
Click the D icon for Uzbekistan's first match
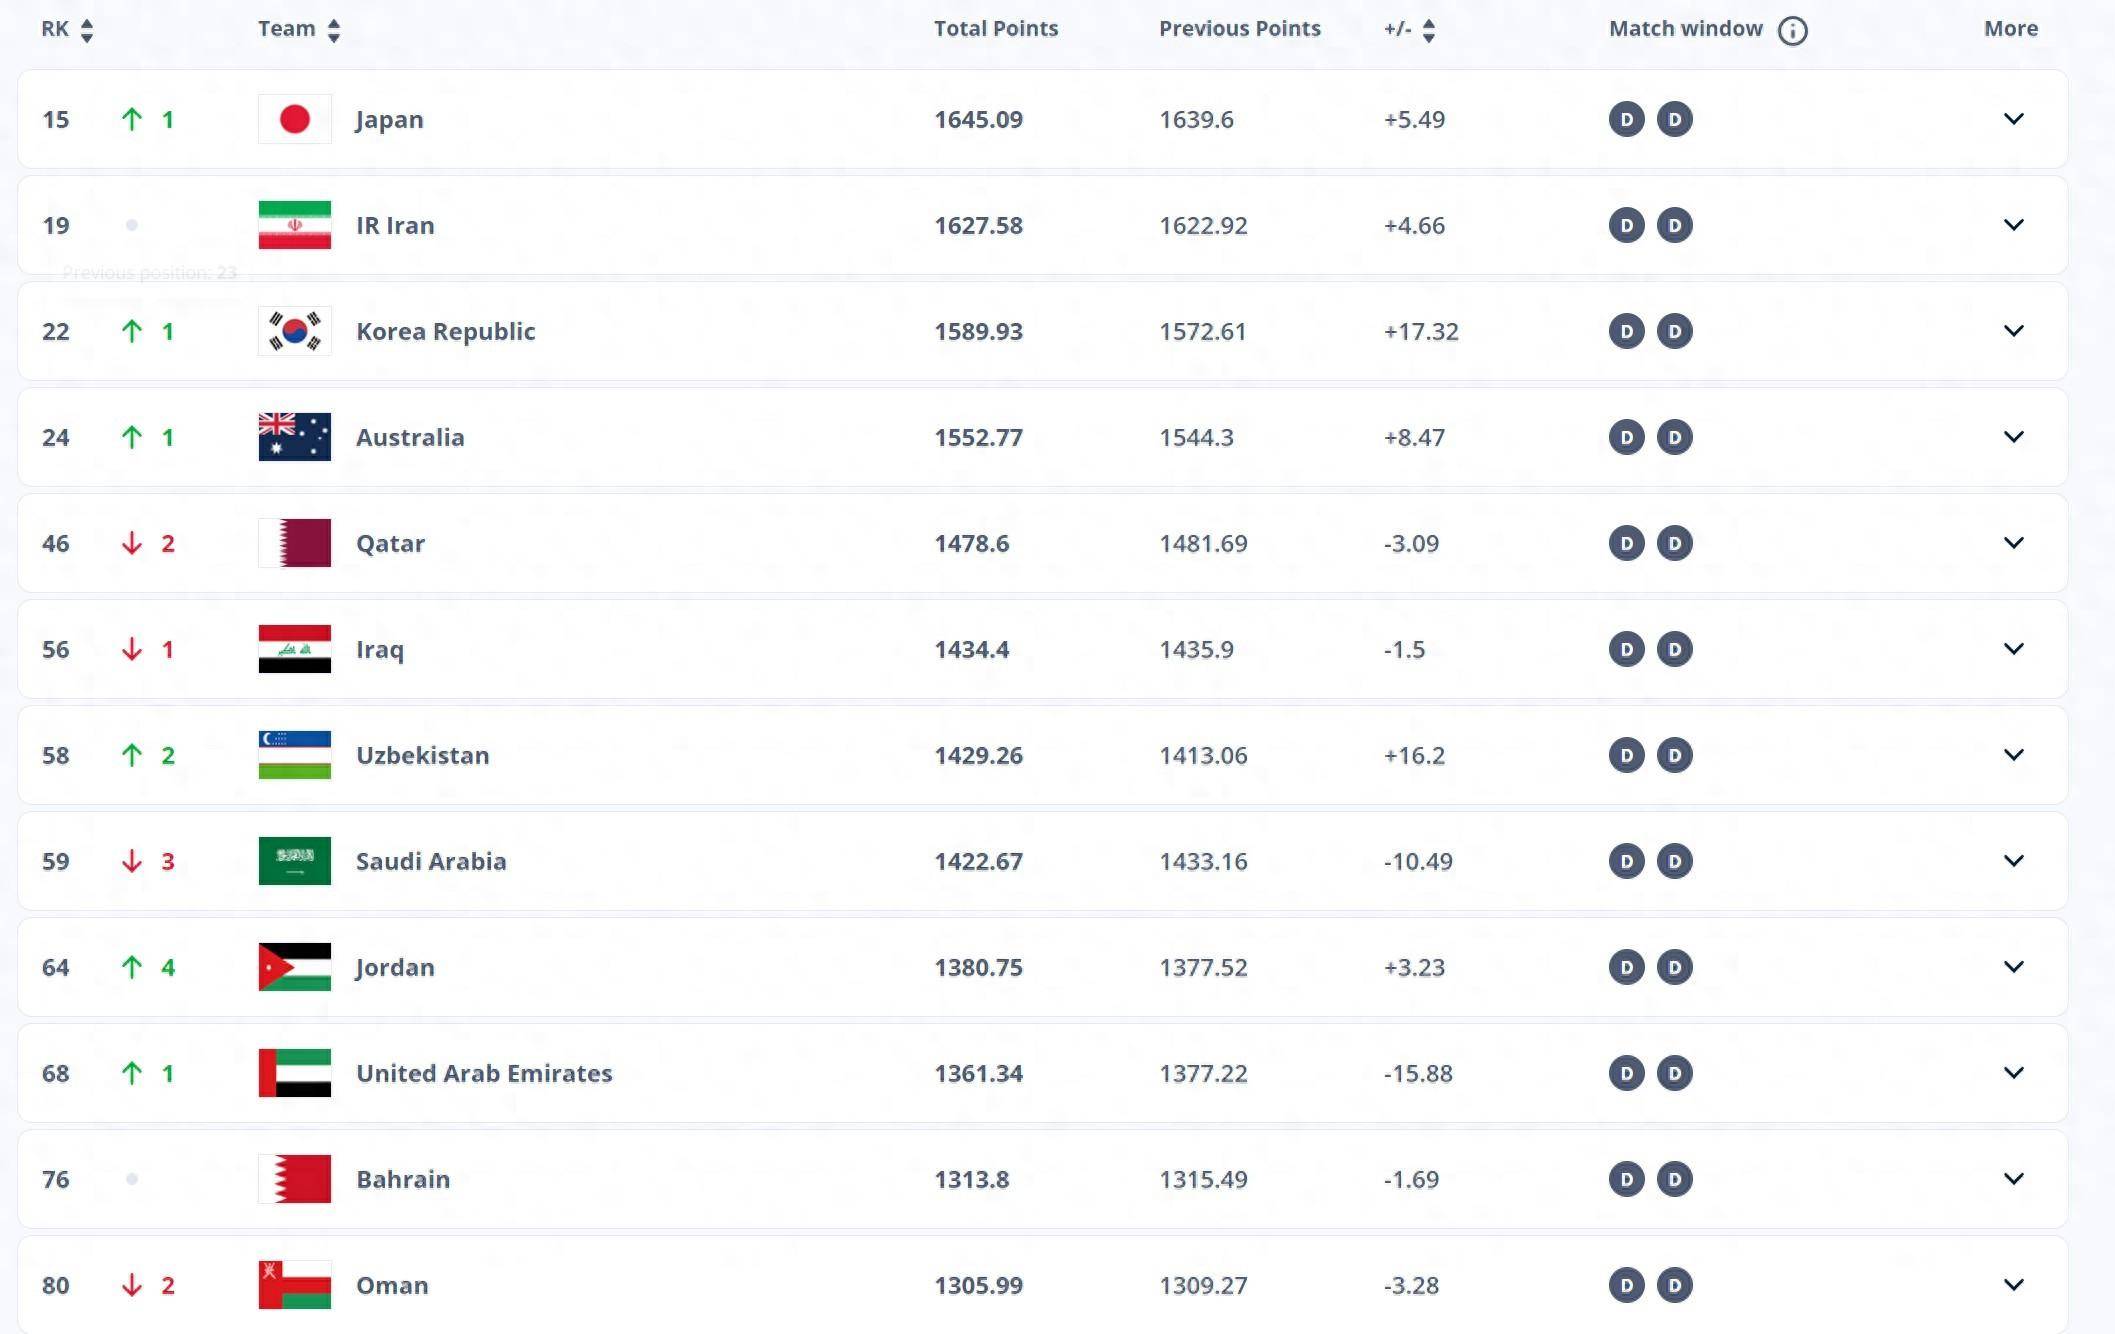1625,753
